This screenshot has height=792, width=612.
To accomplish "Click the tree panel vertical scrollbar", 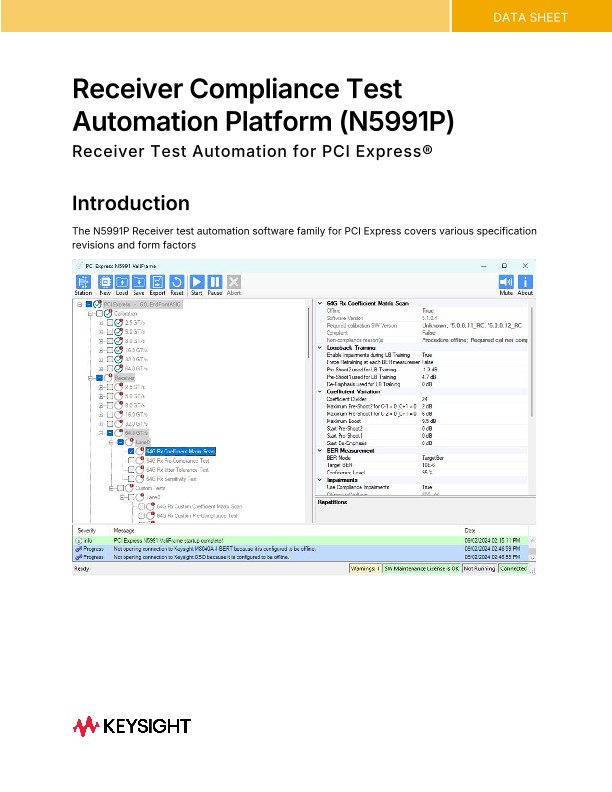I will (x=308, y=333).
